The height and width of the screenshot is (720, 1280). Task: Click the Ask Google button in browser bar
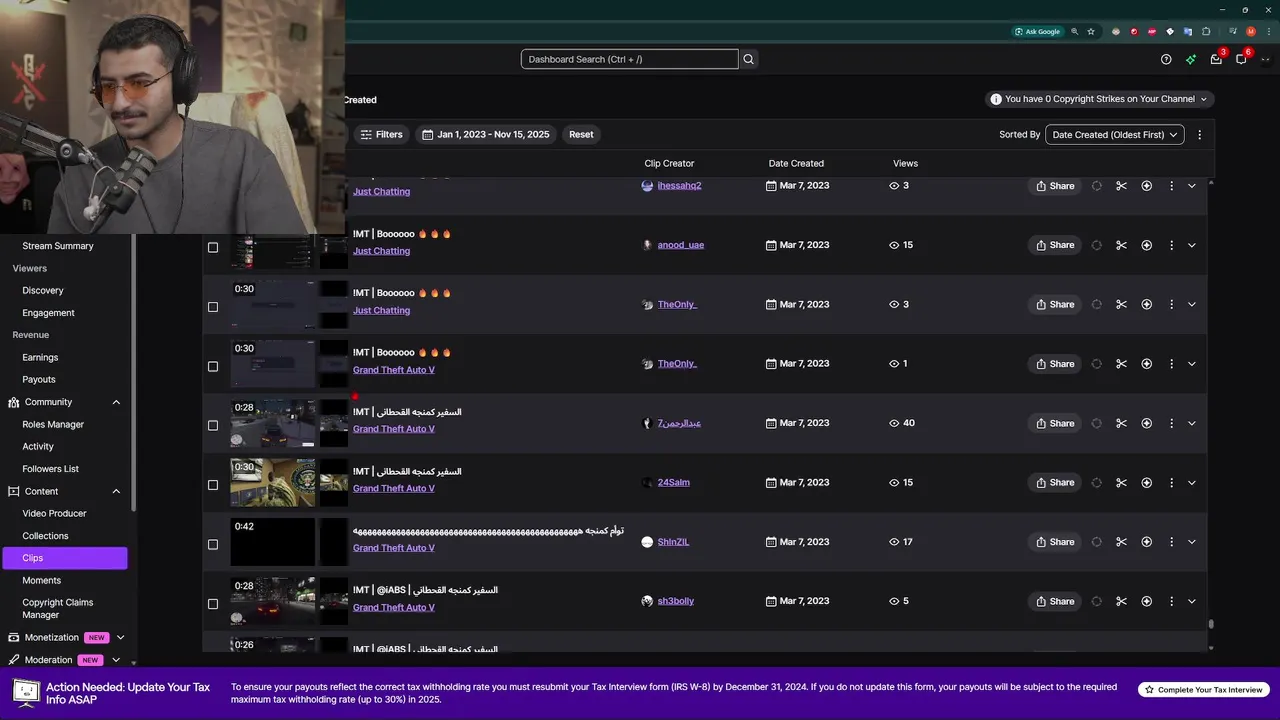coord(1037,31)
